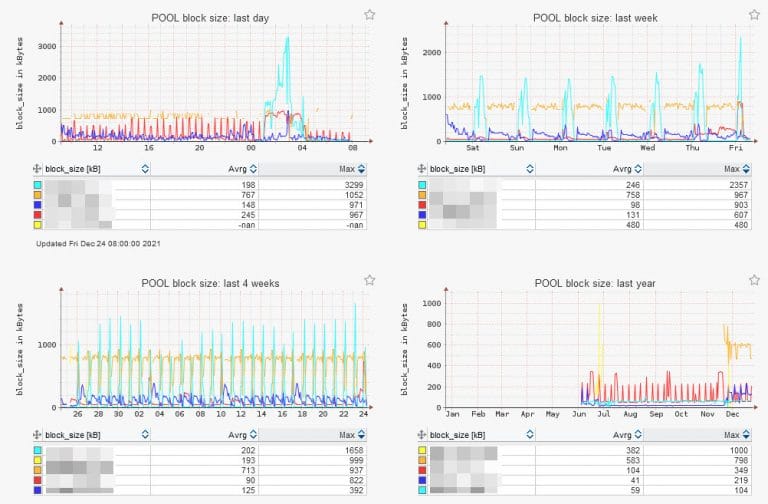Click move handle in last week legend header
This screenshot has height=504, width=768.
(x=422, y=169)
